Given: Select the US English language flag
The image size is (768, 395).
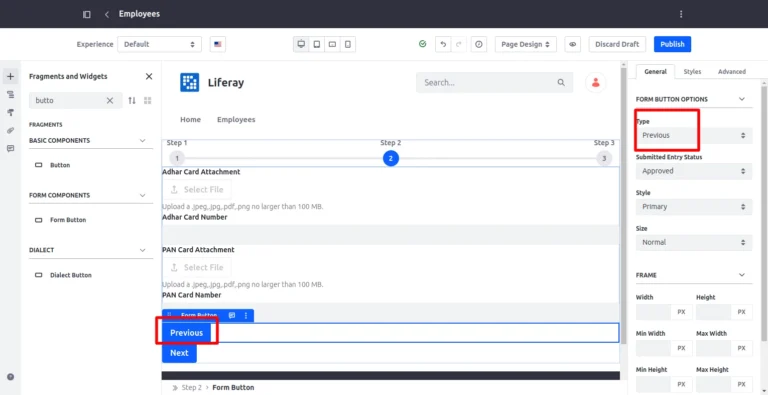Looking at the screenshot, I should pos(218,44).
